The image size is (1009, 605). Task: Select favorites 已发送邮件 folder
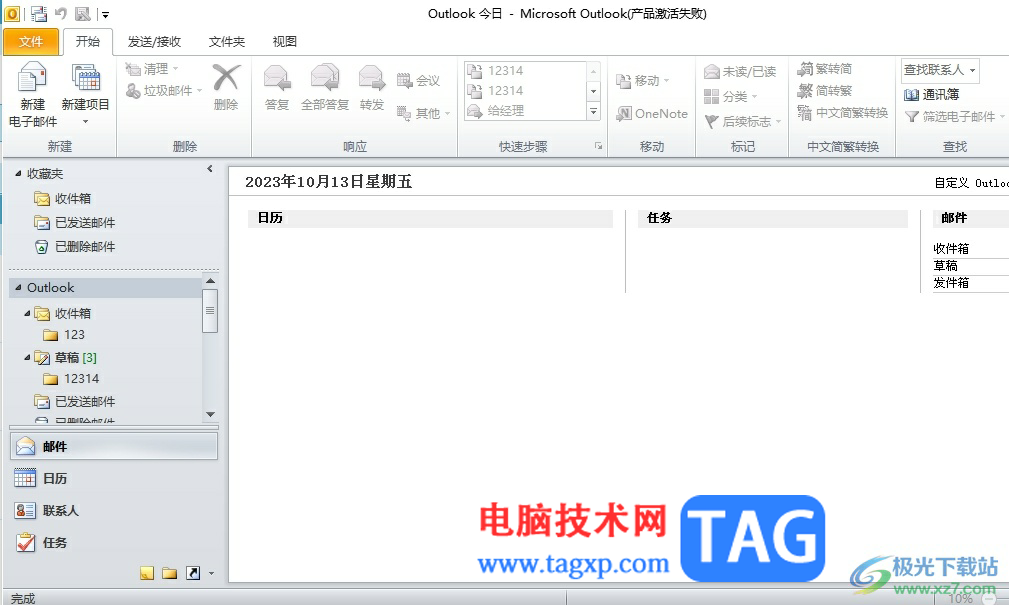tap(75, 223)
